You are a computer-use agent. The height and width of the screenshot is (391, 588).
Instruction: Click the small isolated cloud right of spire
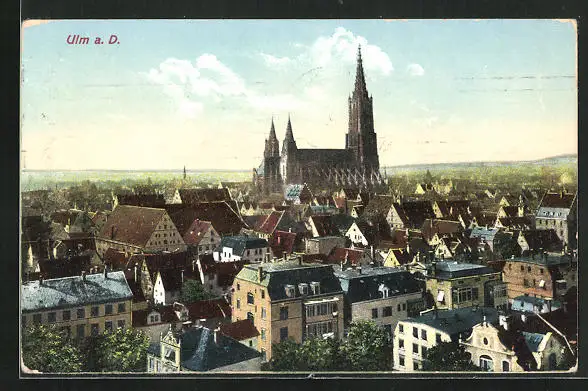tap(416, 70)
